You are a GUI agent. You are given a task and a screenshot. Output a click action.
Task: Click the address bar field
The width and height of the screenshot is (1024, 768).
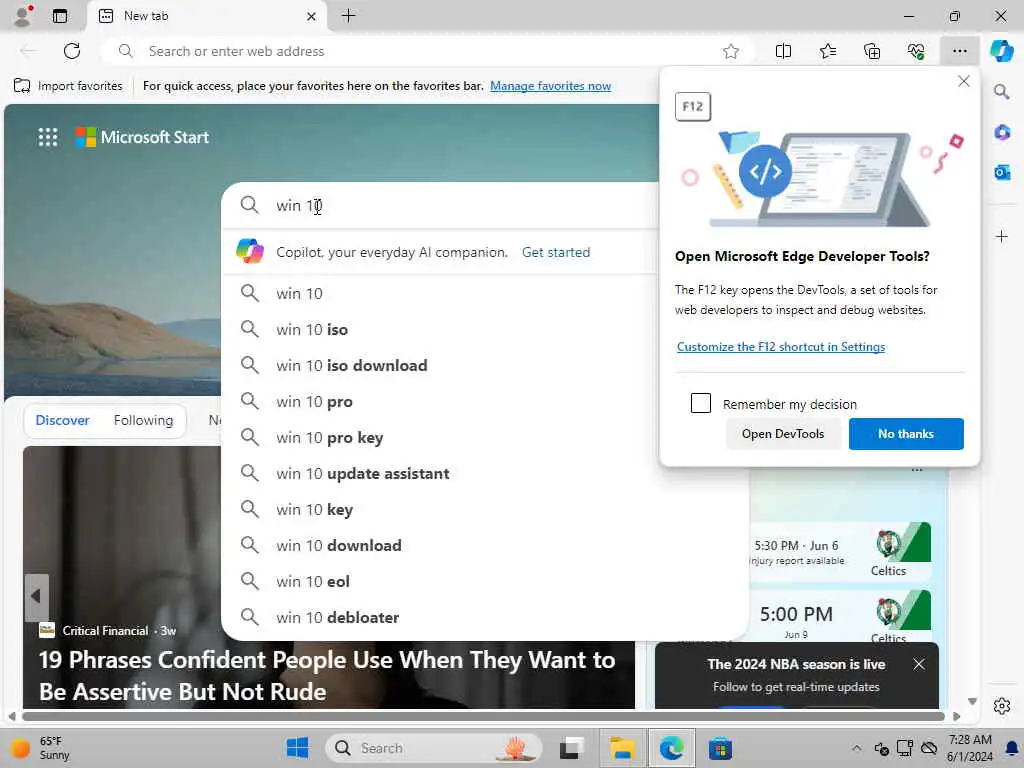[428, 51]
